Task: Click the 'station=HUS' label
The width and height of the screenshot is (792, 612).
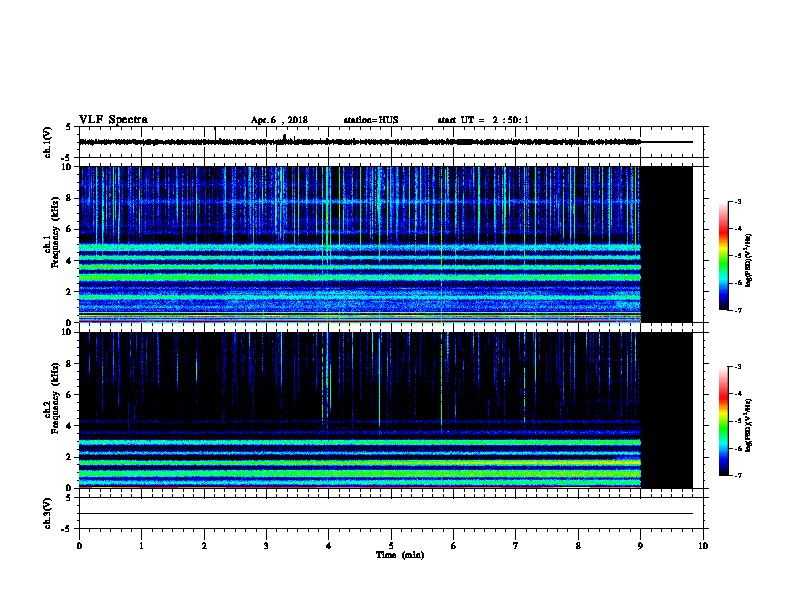Action: click(371, 120)
